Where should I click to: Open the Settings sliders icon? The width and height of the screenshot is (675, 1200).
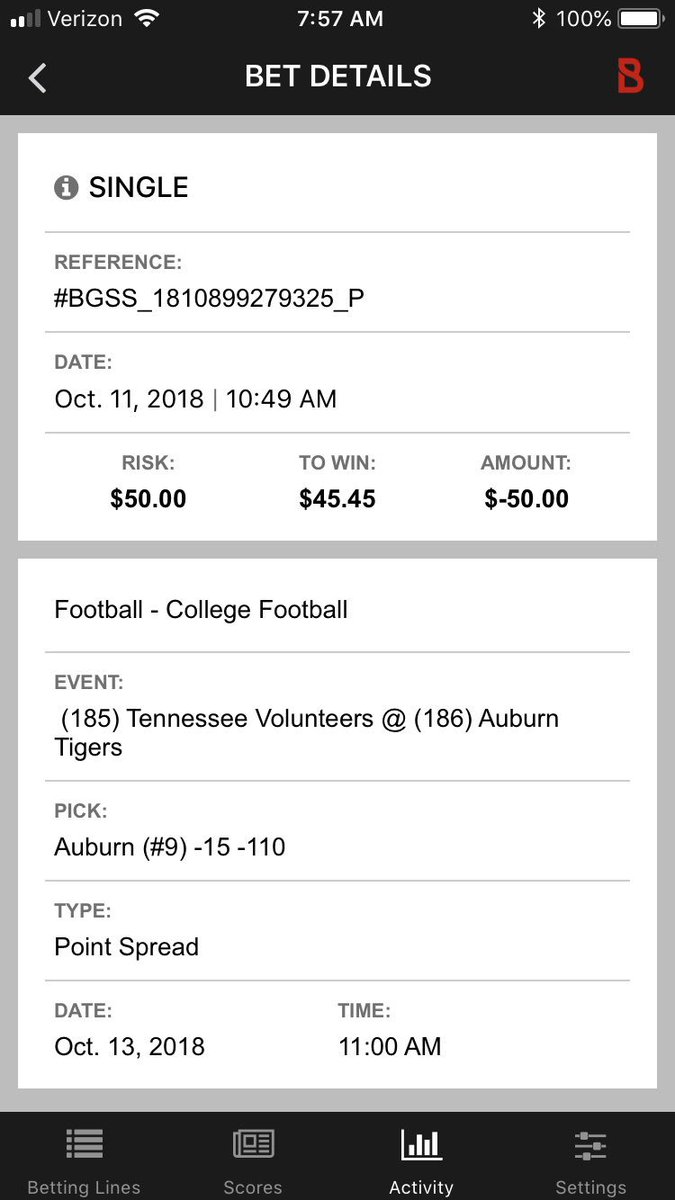[x=590, y=1144]
